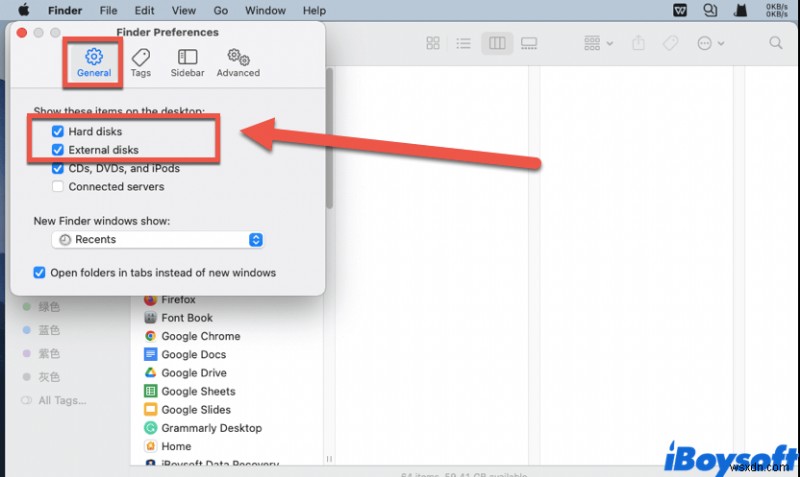Viewport: 800px width, 477px height.
Task: Open the More actions ellipsis menu
Action: coord(710,43)
